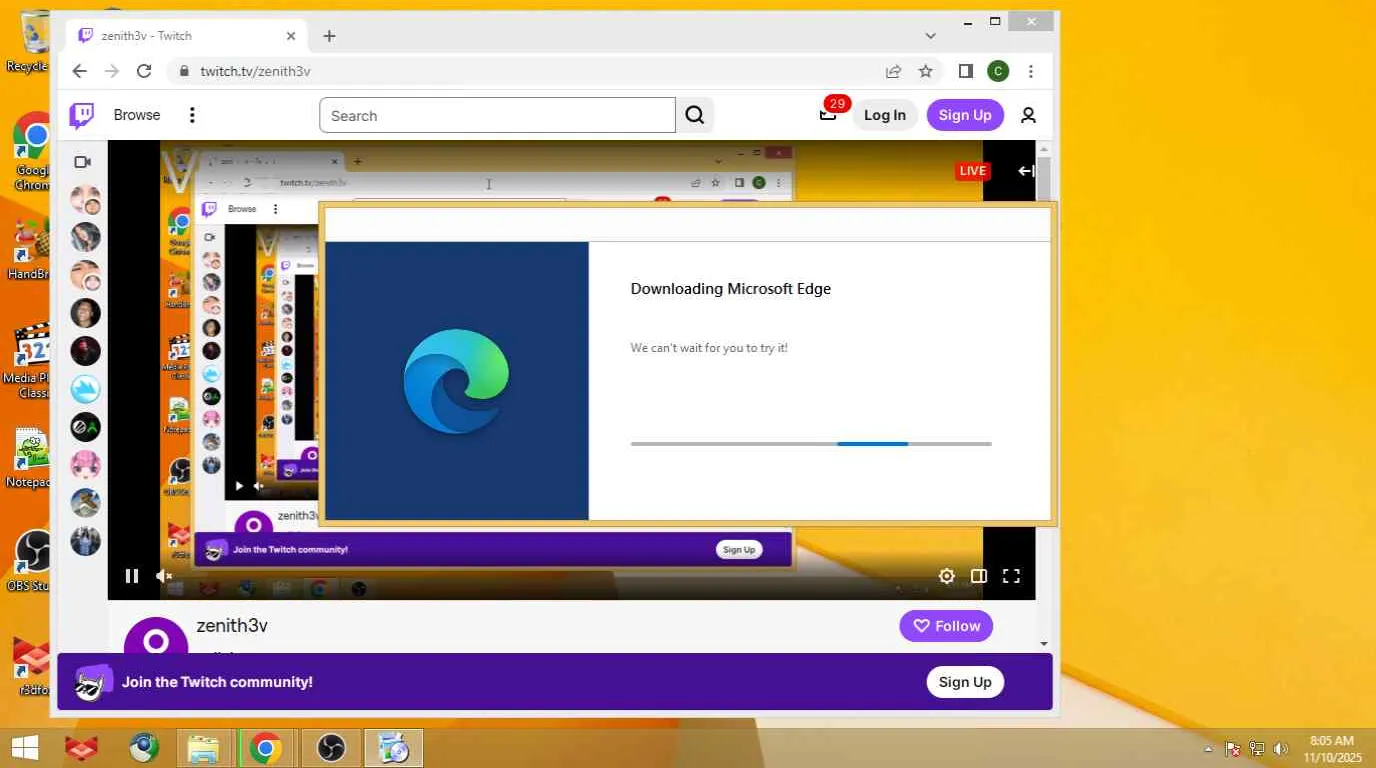The image size is (1376, 768).
Task: Open the pink-haired anime avatar channel
Action: click(x=85, y=465)
